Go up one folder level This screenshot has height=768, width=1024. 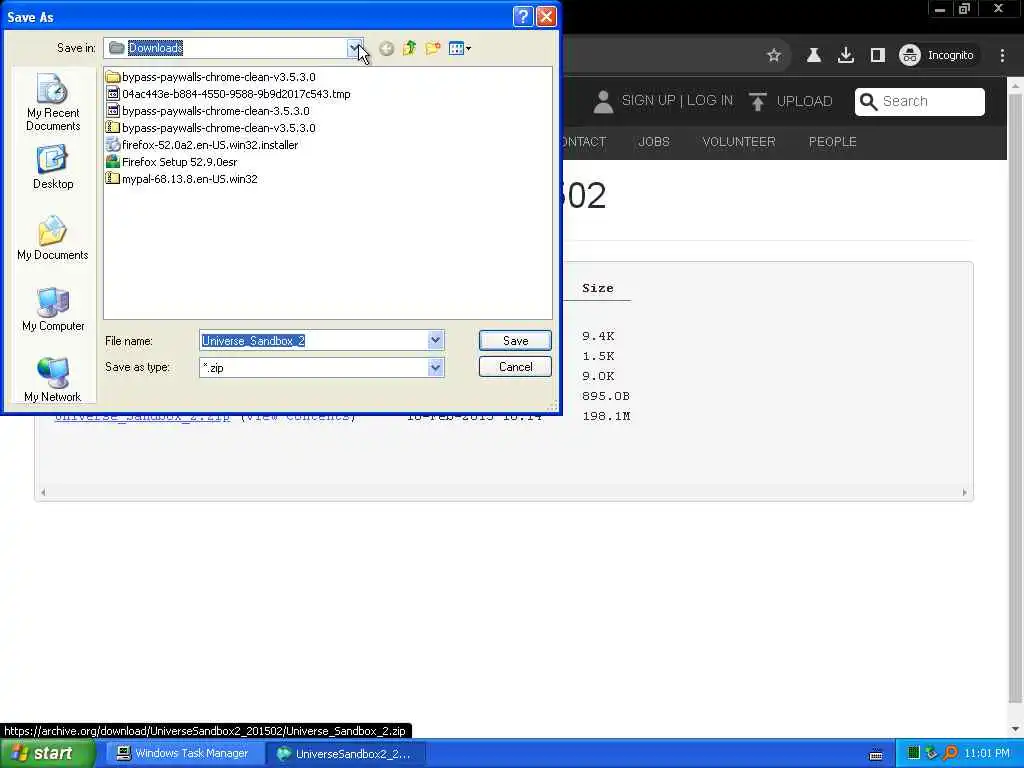[x=409, y=48]
